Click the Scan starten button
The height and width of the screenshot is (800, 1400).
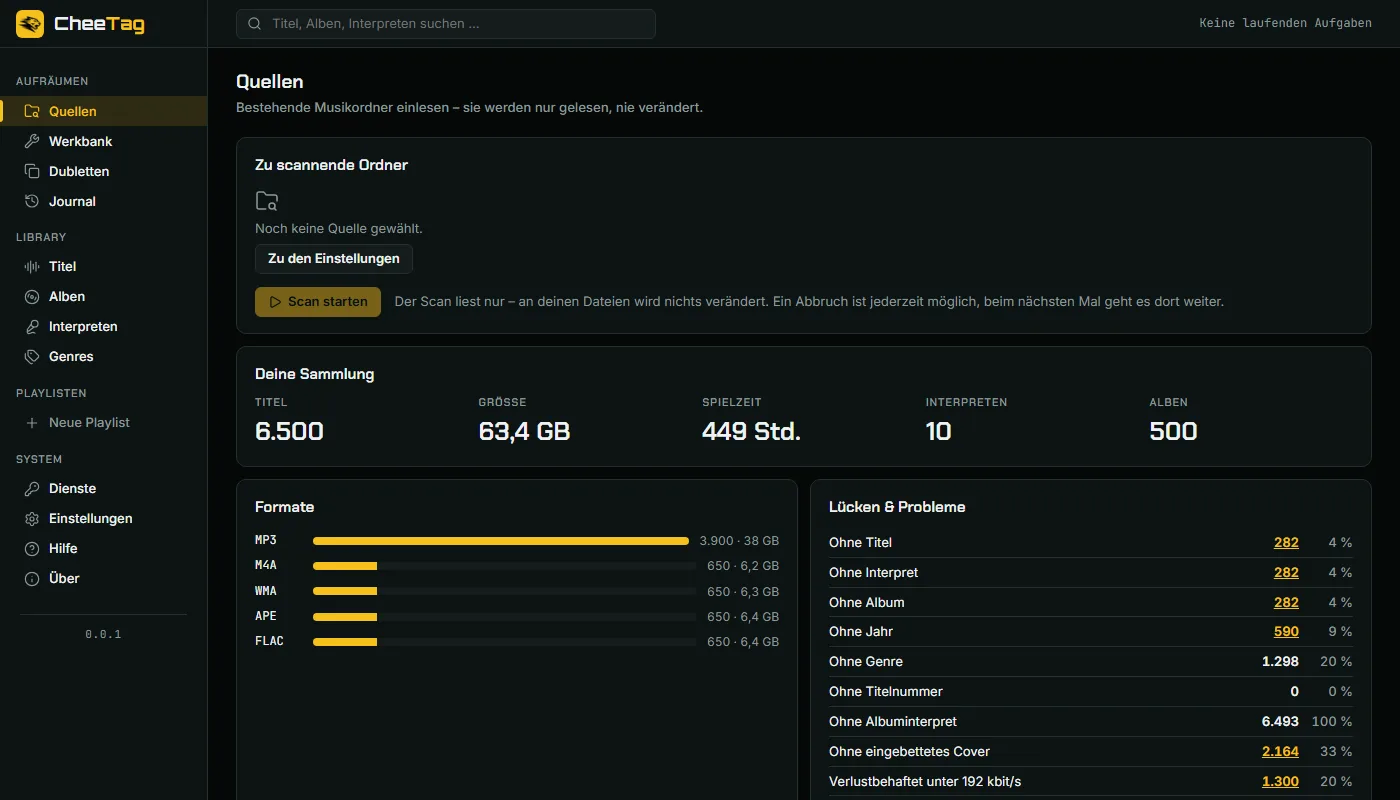point(318,301)
